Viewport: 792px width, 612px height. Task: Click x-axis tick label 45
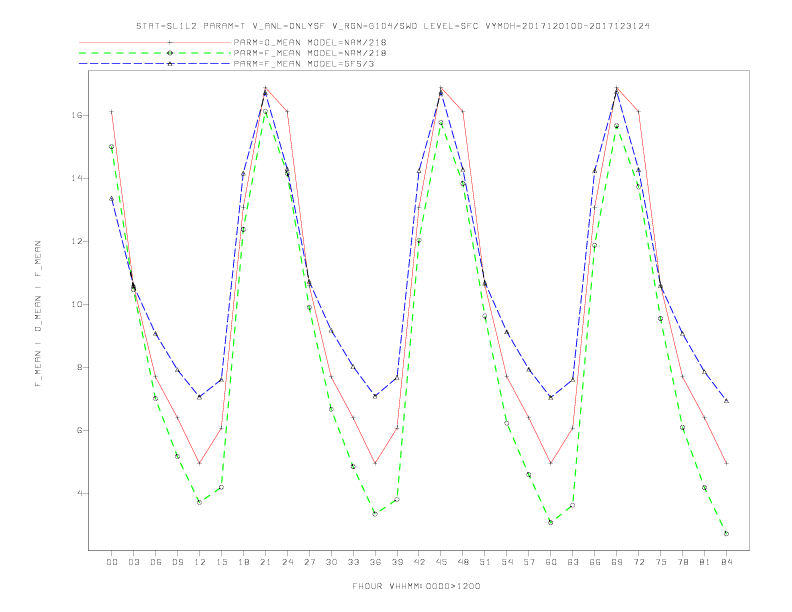[x=441, y=562]
